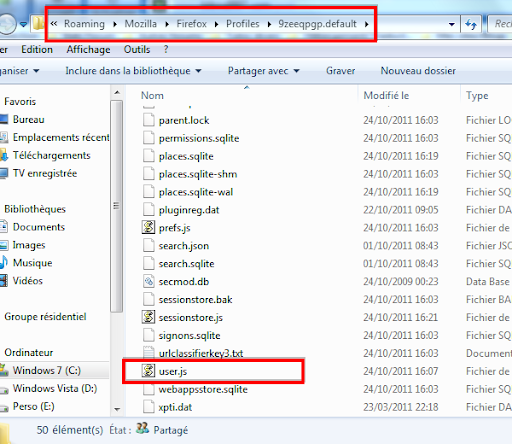
Task: Open Partager avec dropdown menu
Action: click(x=263, y=71)
